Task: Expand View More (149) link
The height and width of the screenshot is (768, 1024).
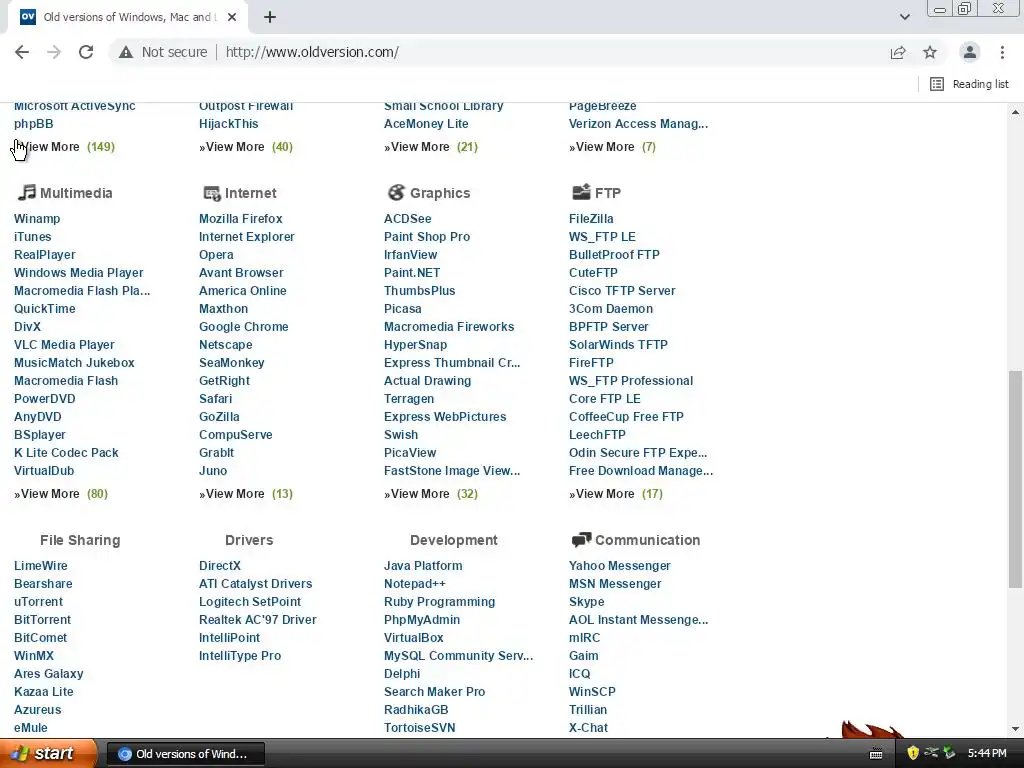Action: click(64, 147)
